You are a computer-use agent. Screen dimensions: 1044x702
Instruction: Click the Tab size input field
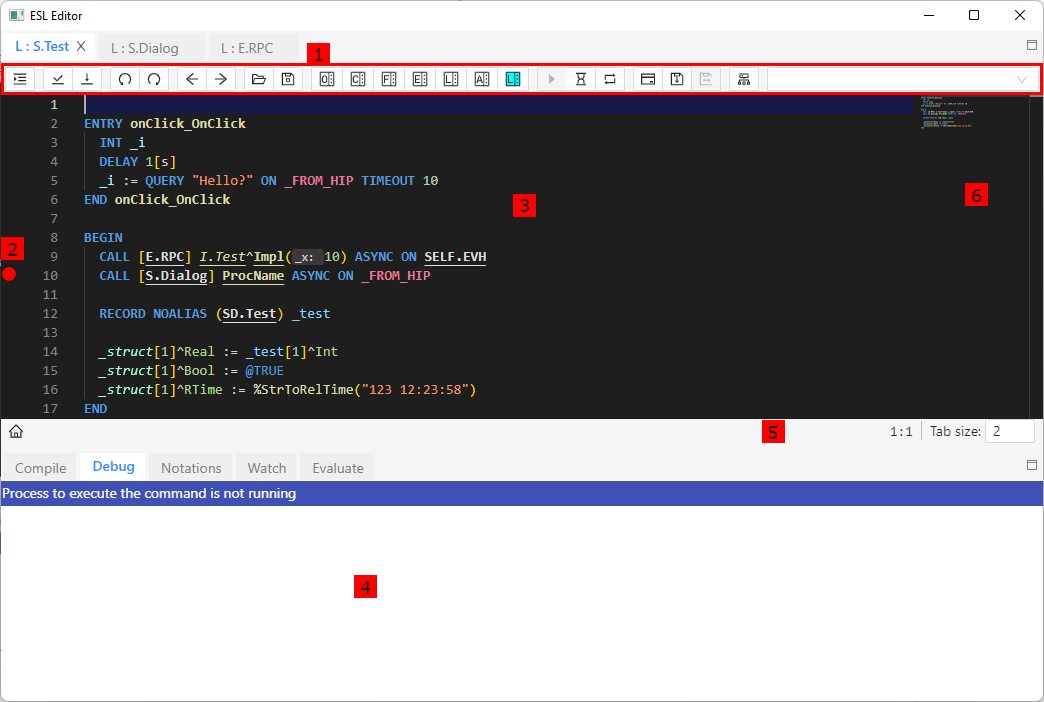click(1009, 431)
